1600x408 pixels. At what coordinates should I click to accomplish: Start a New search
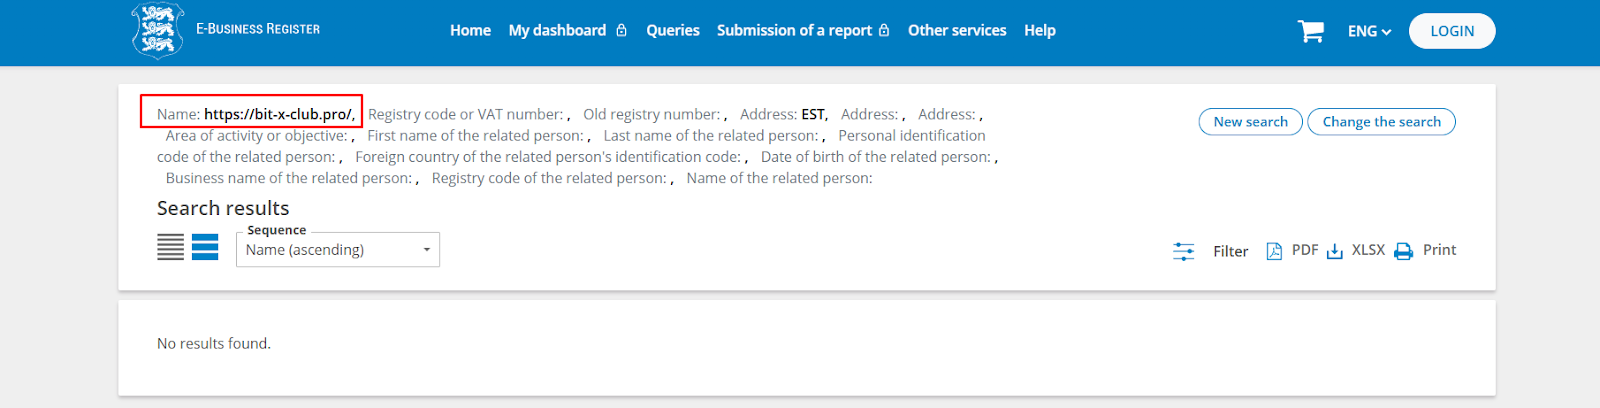pyautogui.click(x=1250, y=122)
